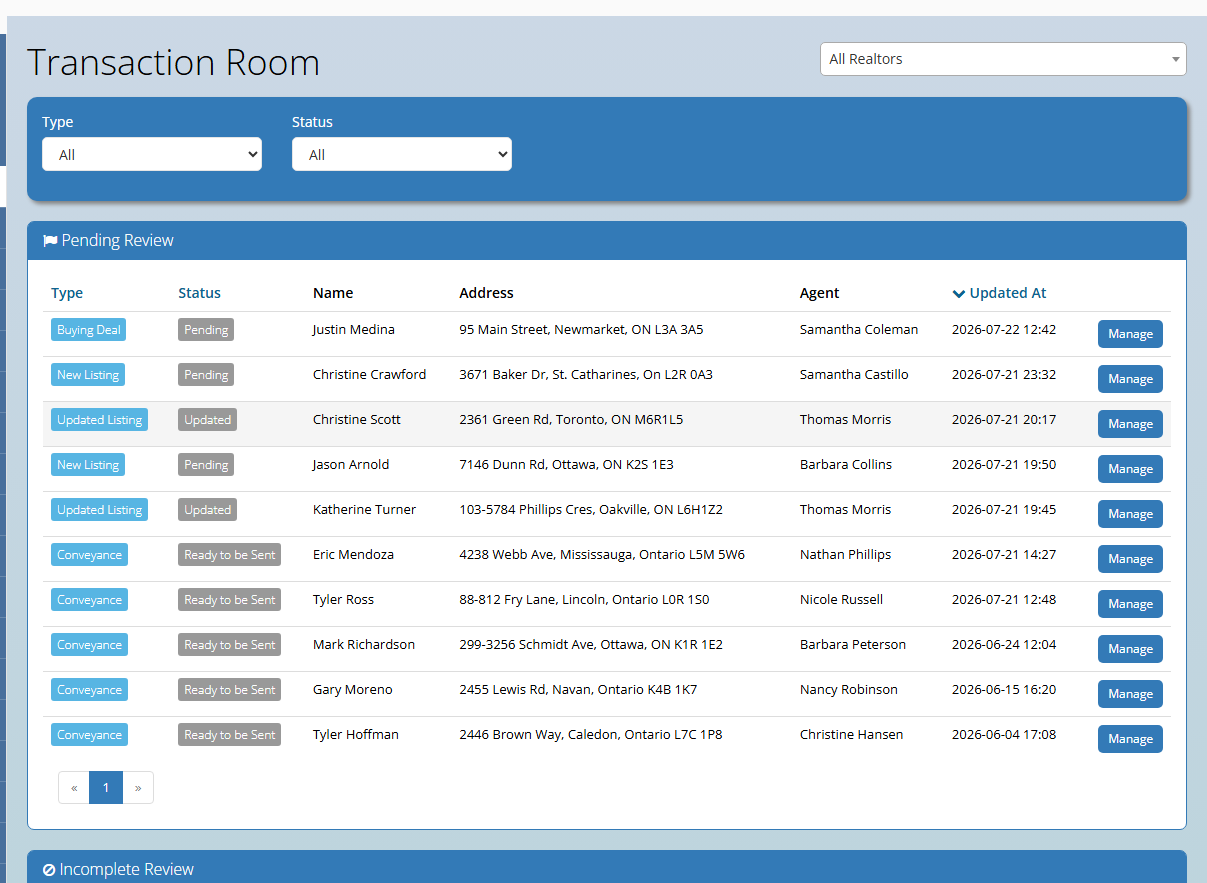Click agent name Barbara Peterson
The height and width of the screenshot is (883, 1207).
click(x=853, y=644)
